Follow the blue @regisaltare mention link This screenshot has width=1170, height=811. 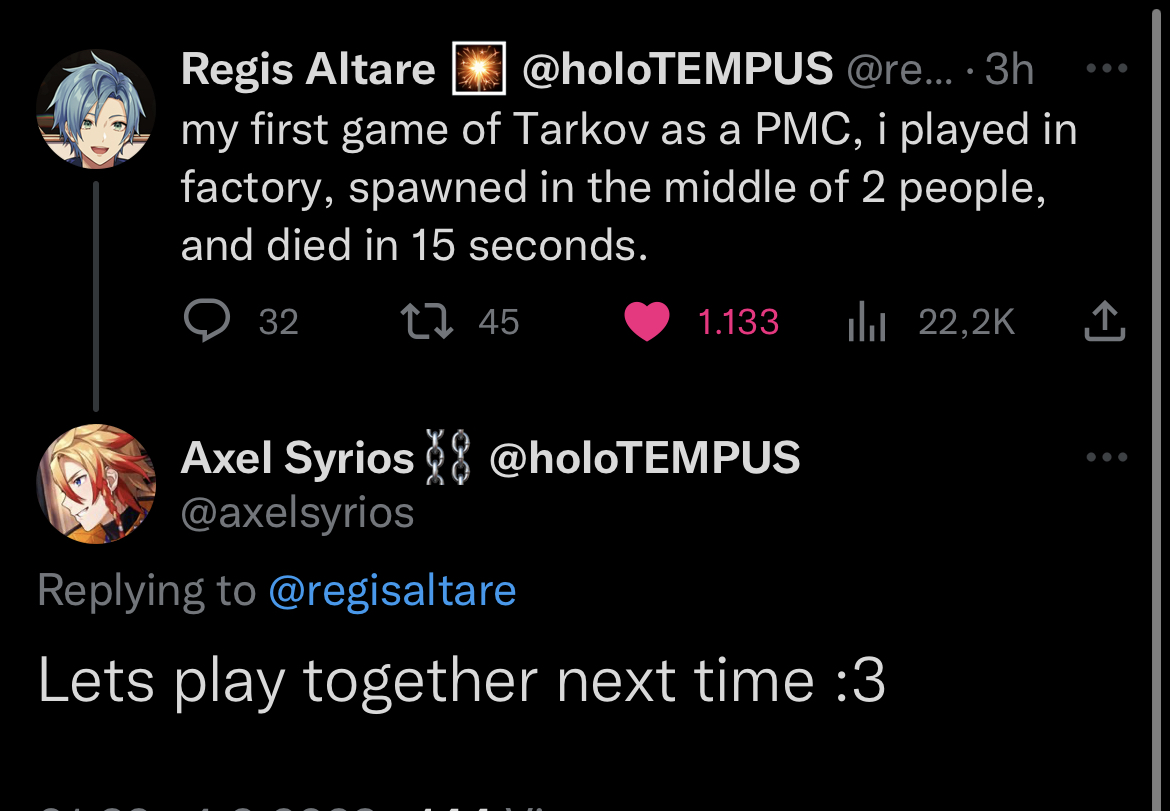(392, 590)
